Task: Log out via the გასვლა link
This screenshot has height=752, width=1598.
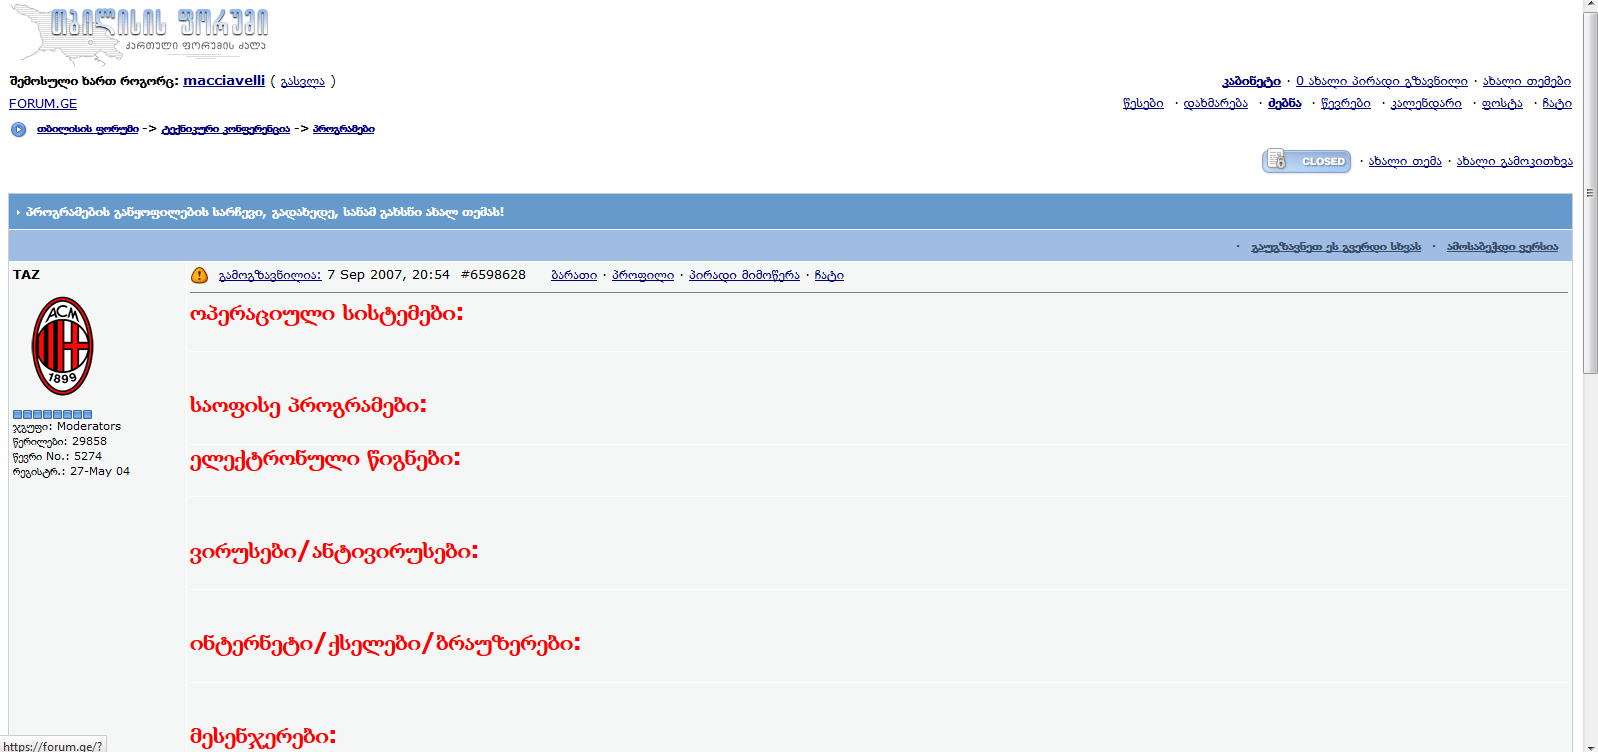Action: coord(302,82)
